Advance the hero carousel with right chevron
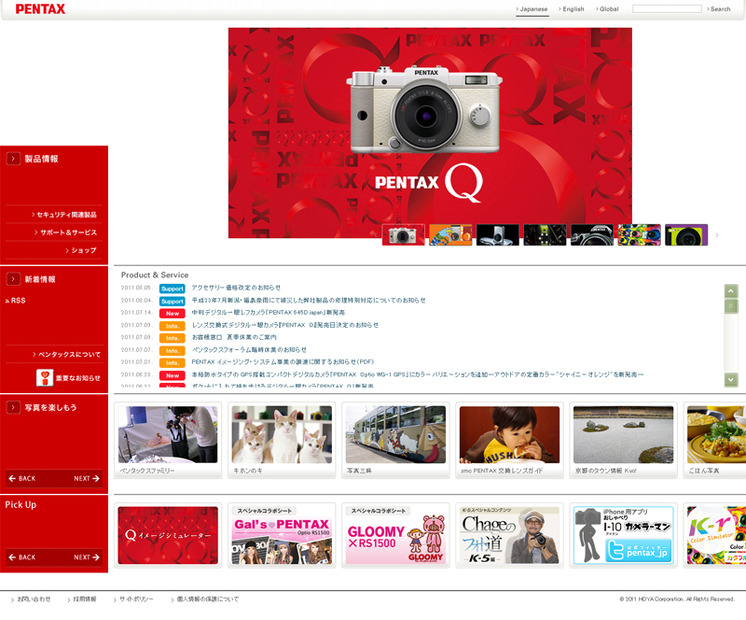This screenshot has width=746, height=620. (x=717, y=235)
